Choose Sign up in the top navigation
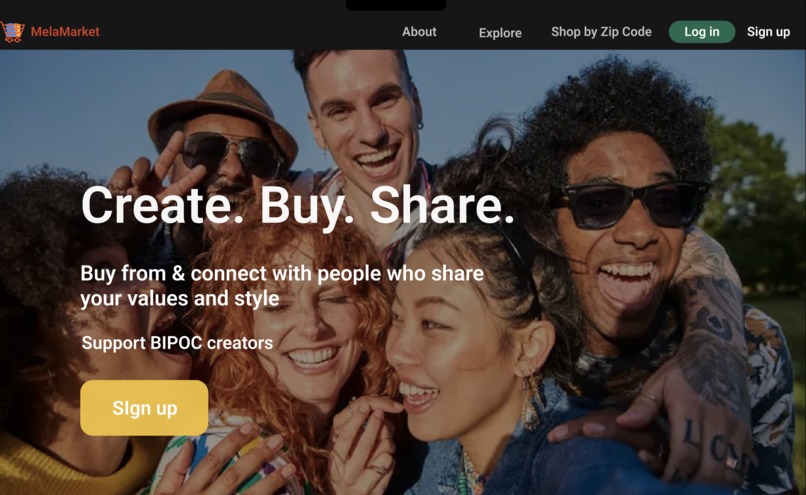Screen dimensions: 806x495 [x=768, y=32]
